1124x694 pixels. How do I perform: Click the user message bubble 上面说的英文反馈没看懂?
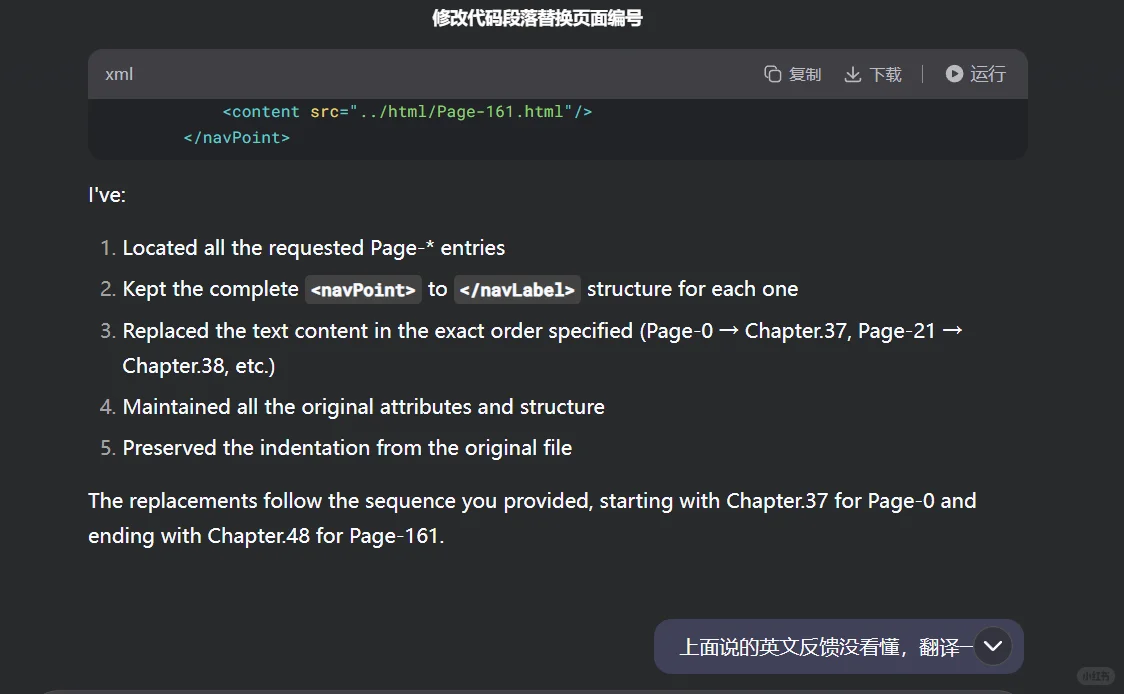(x=839, y=647)
